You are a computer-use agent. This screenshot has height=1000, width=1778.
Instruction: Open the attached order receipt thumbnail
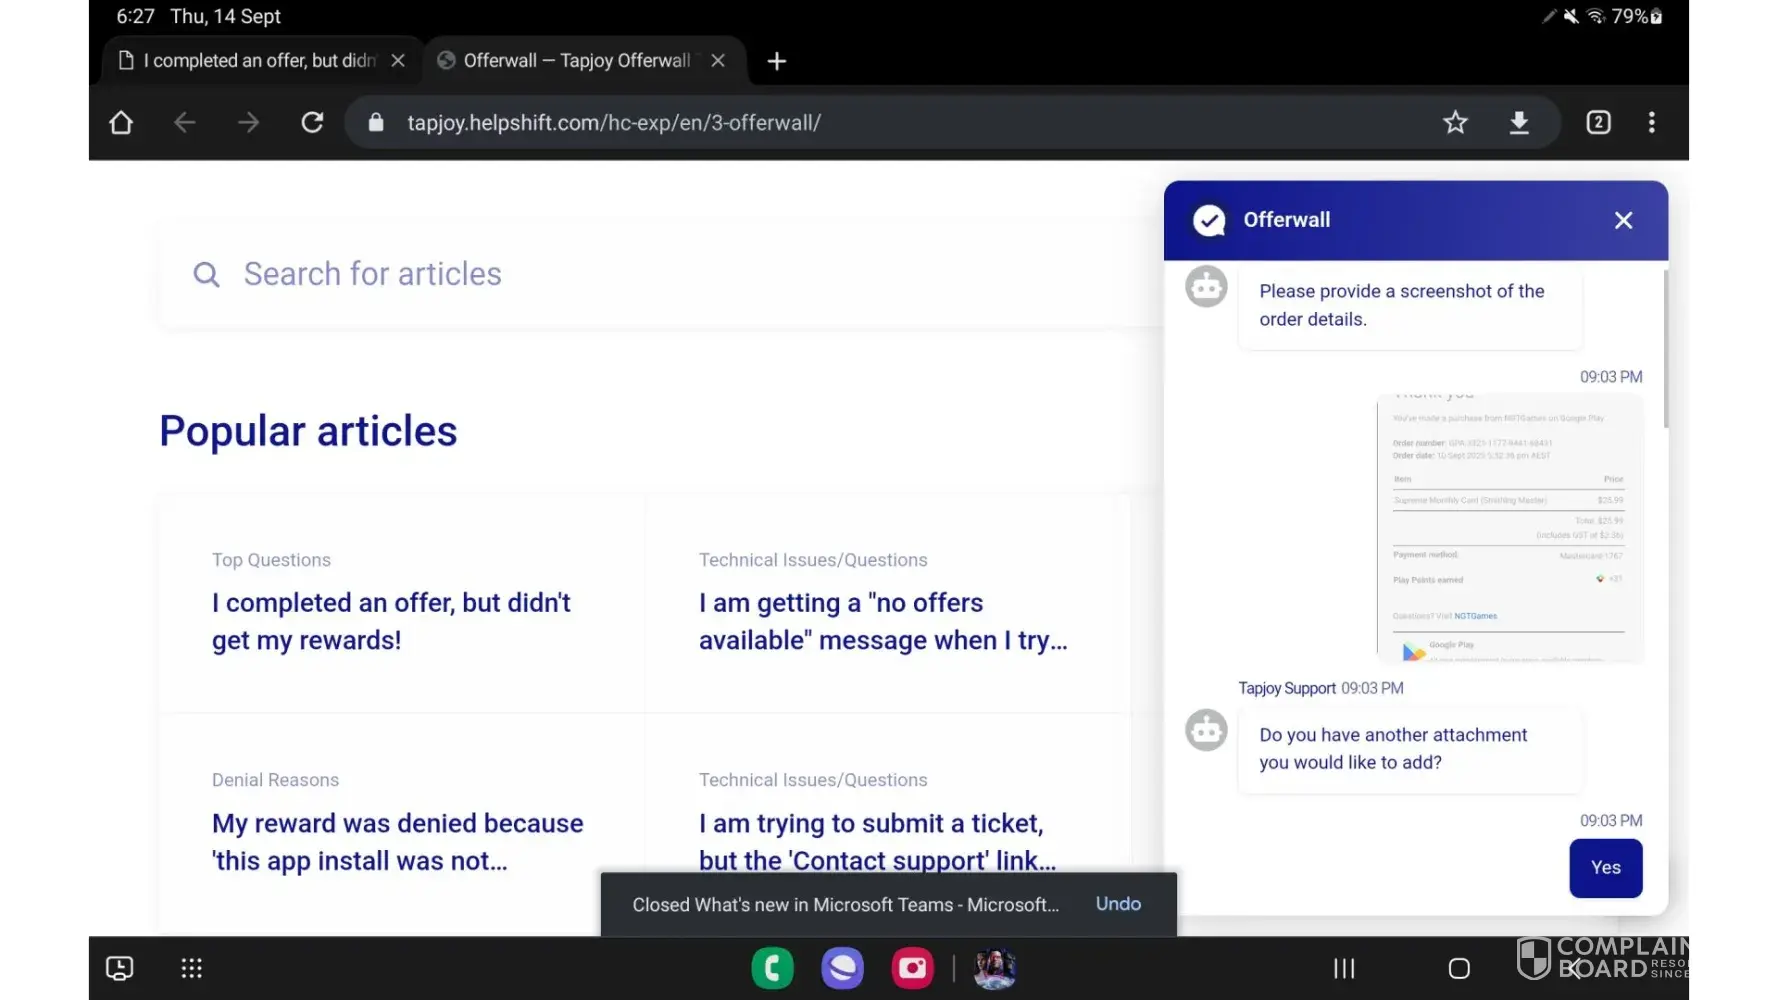(1509, 528)
